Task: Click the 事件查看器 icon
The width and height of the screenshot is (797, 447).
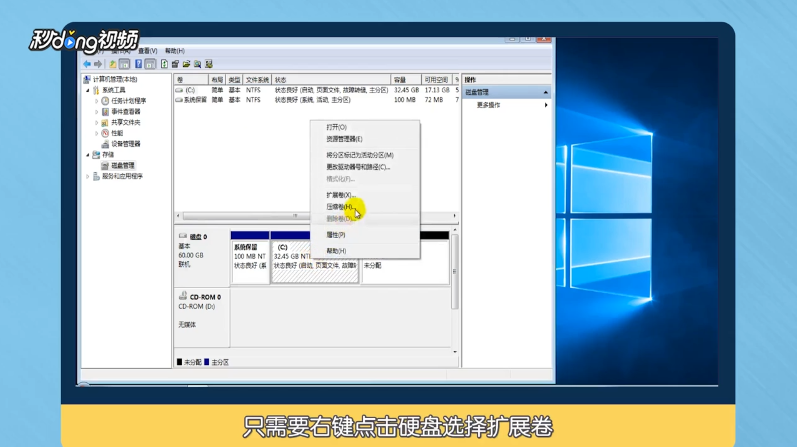Action: click(x=105, y=111)
